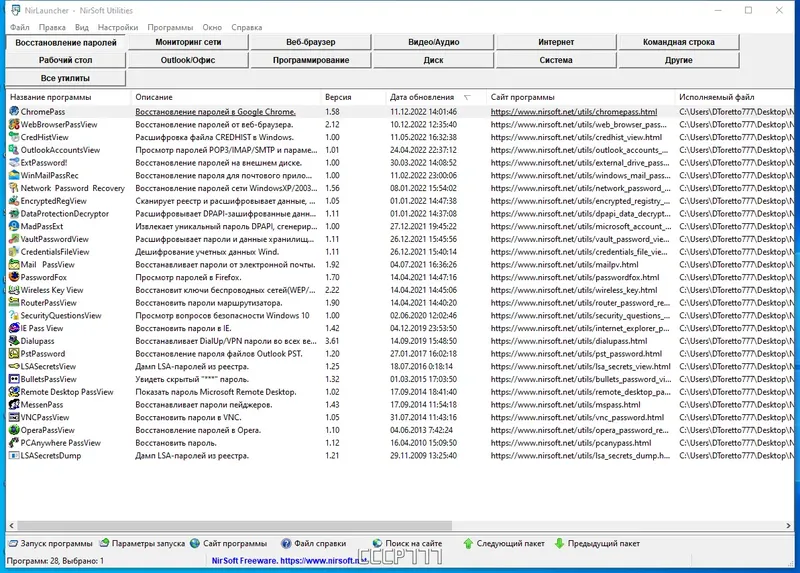Switch to Рабочий стол category
This screenshot has height=573, width=800.
[x=65, y=60]
